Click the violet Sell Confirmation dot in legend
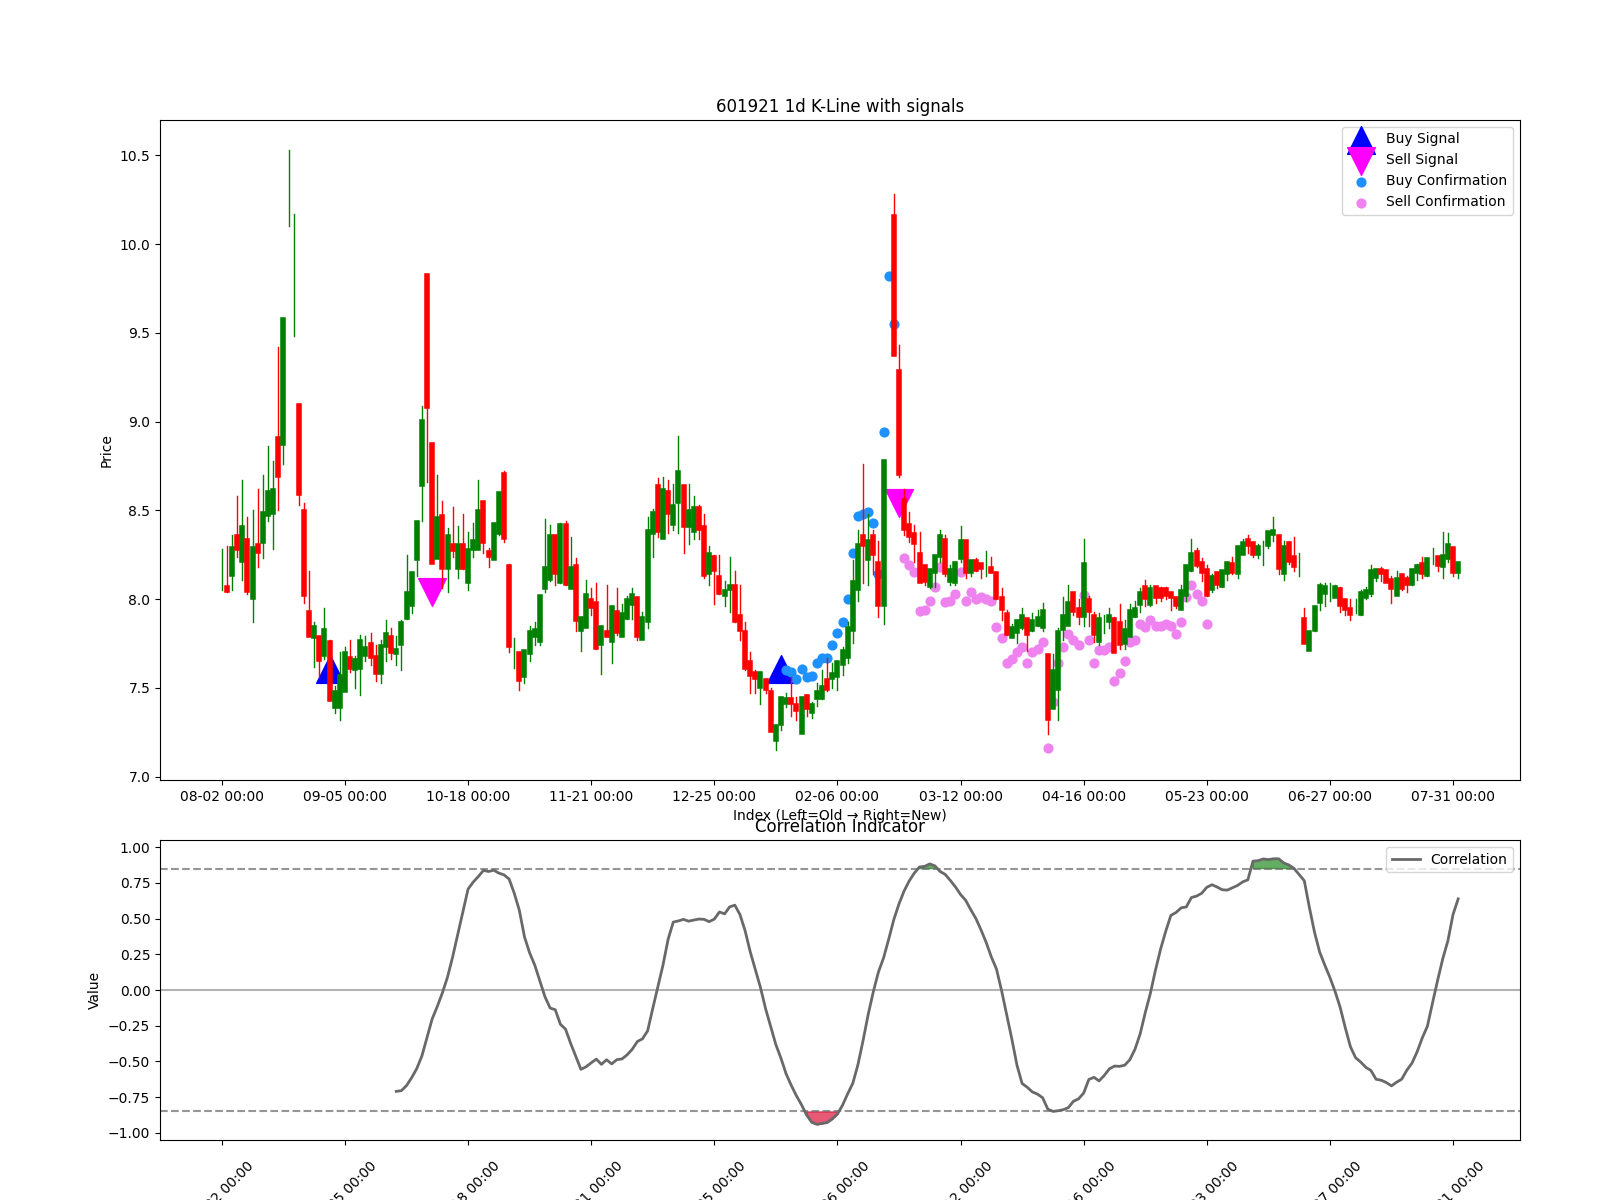 point(1361,203)
